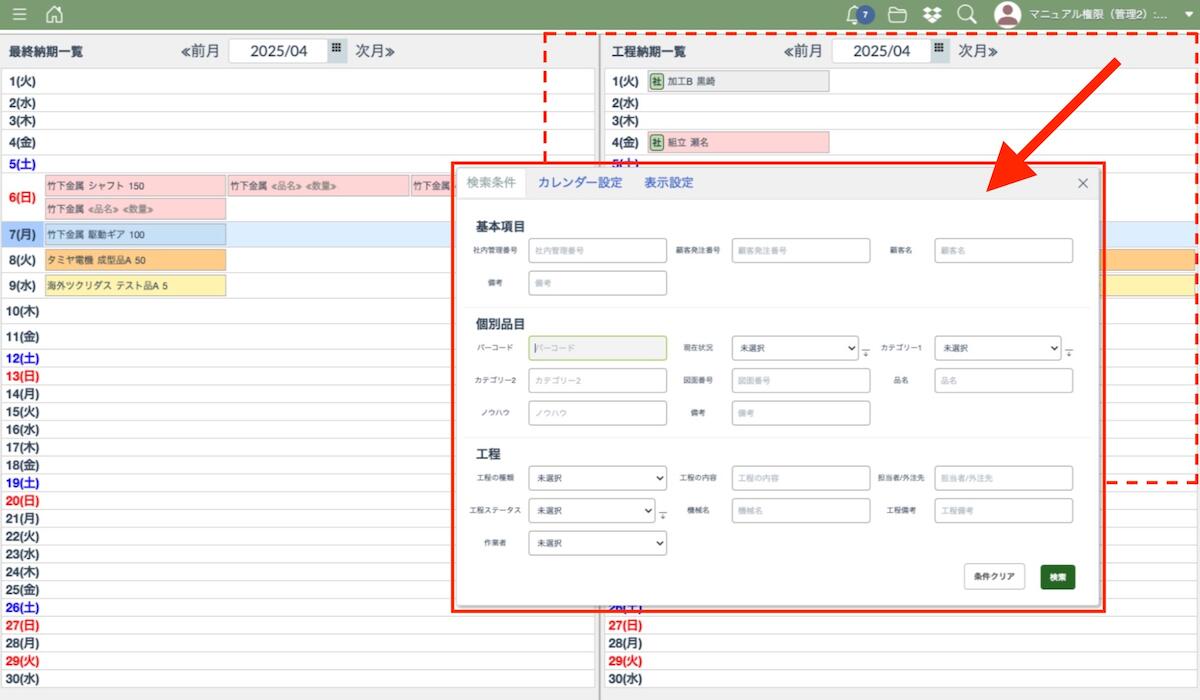The width and height of the screenshot is (1200, 700).
Task: Open calendar picker in 工程納期一覧 header
Action: (939, 50)
